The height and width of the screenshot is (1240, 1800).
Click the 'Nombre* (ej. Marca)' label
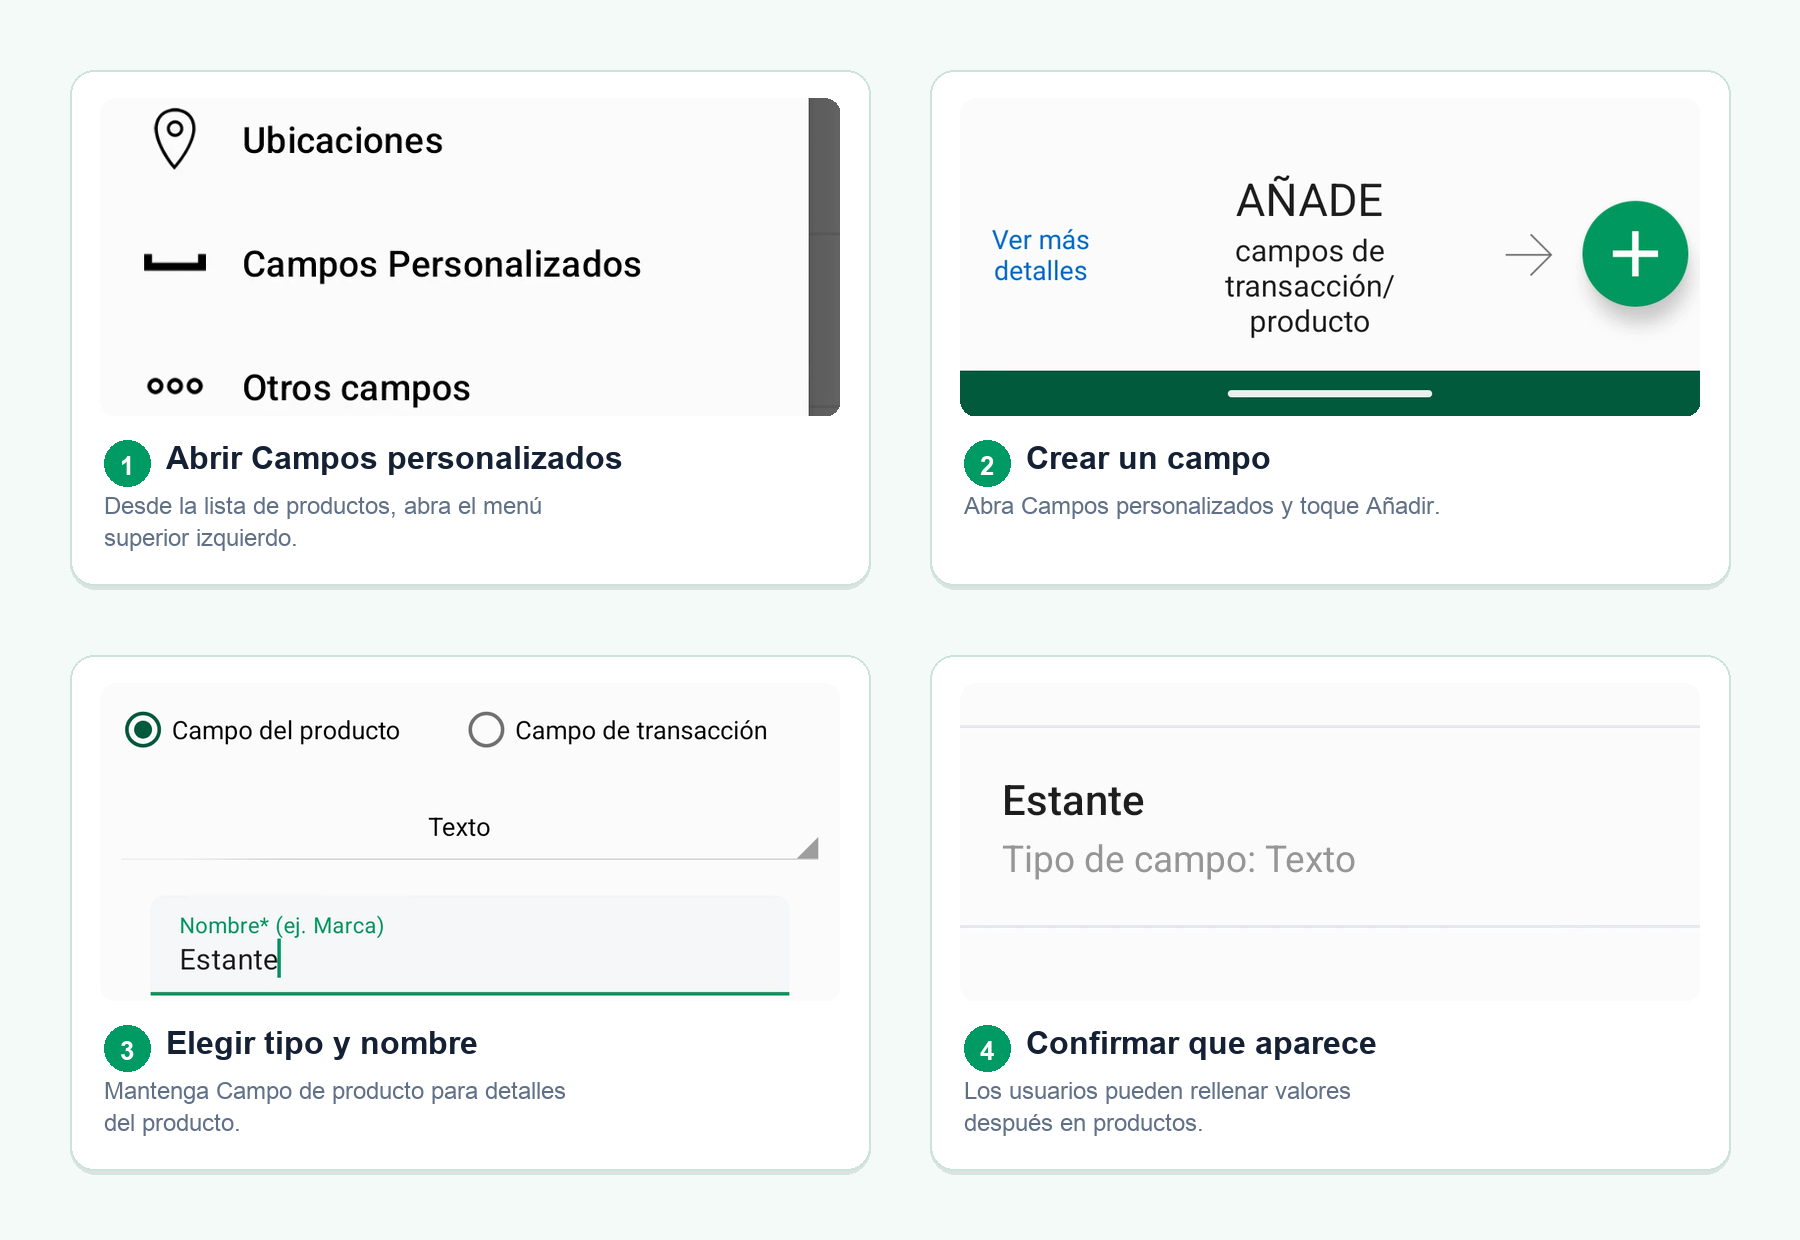[x=282, y=925]
